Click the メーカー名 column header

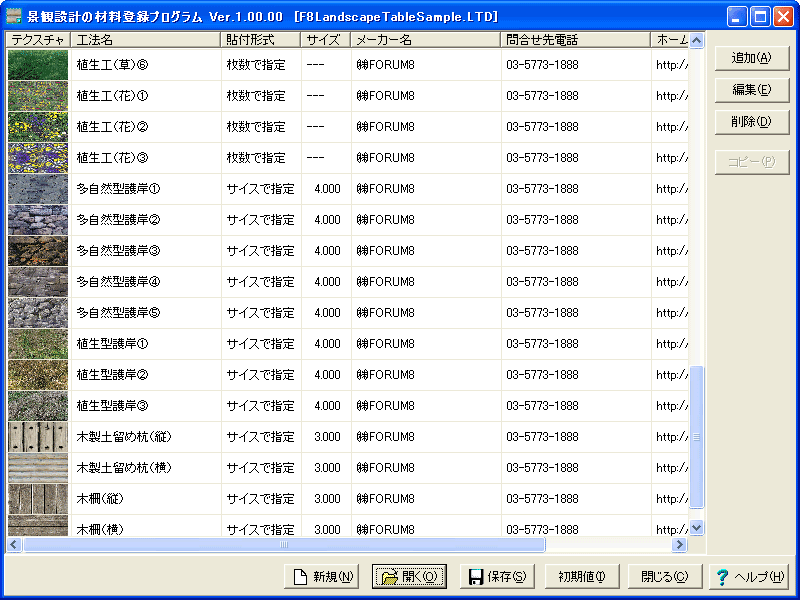click(x=426, y=40)
